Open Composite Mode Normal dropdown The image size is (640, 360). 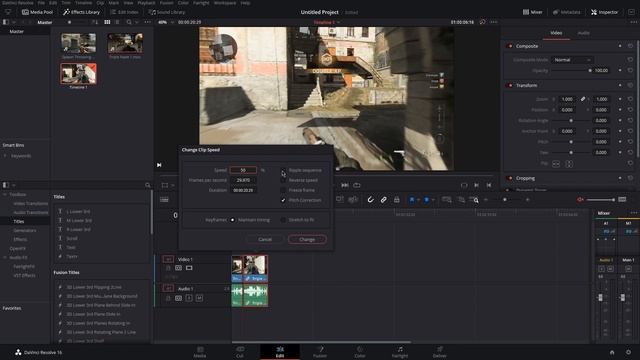click(x=572, y=60)
